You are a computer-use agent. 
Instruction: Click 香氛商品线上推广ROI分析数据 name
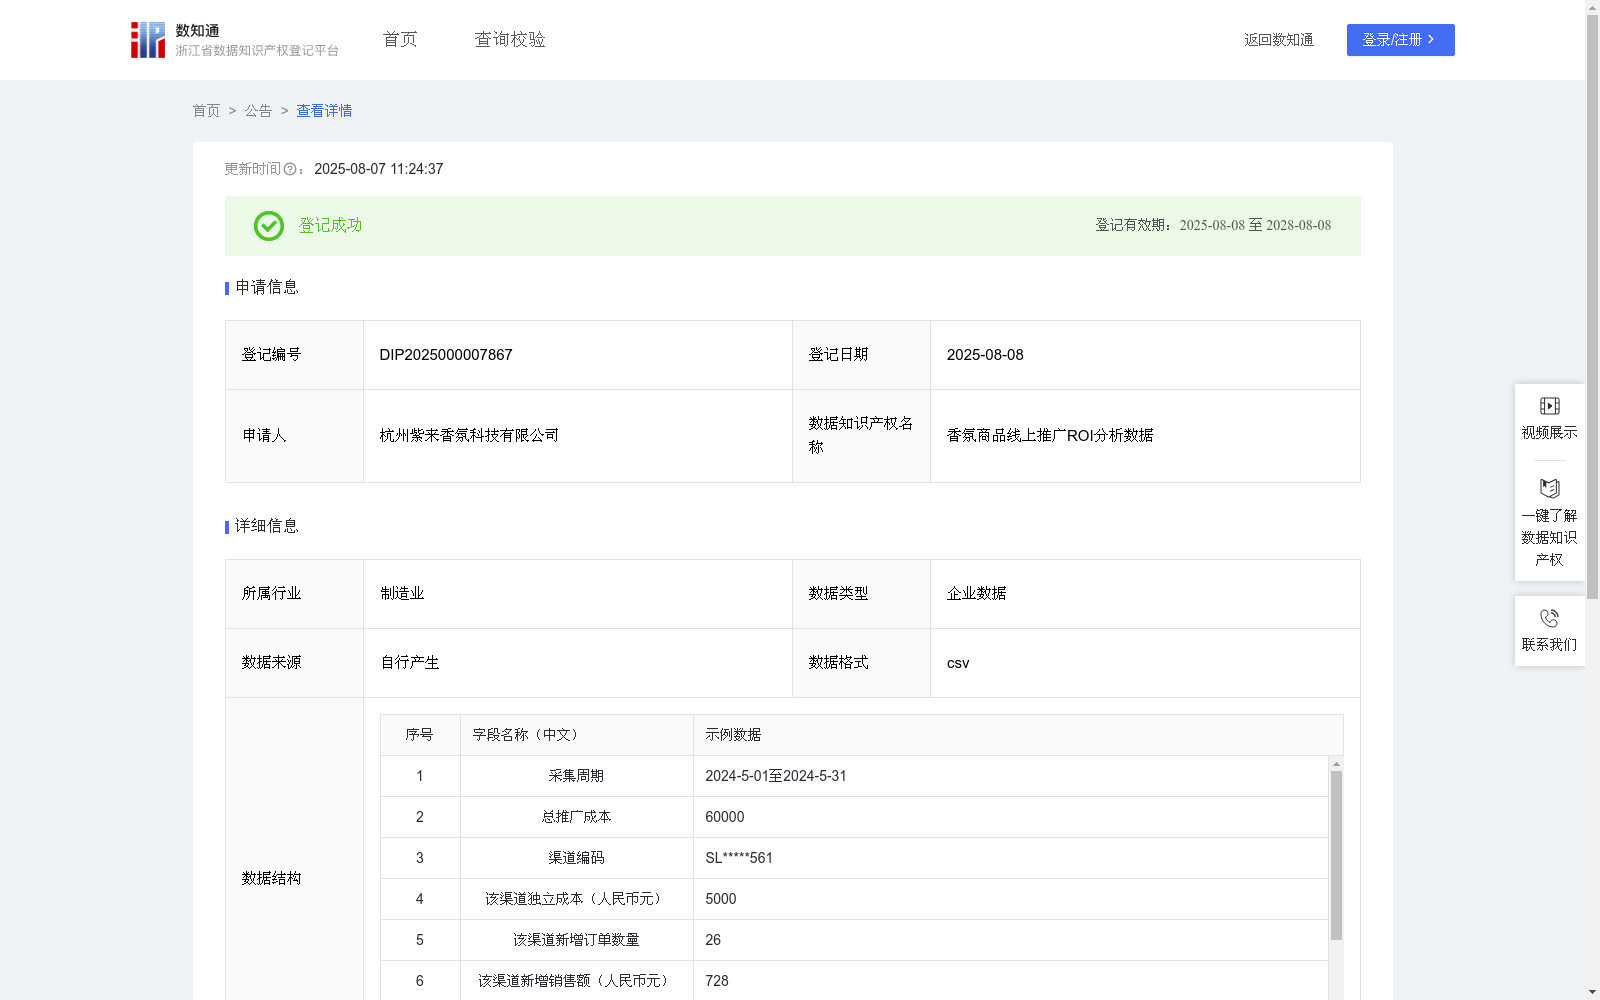point(1050,436)
